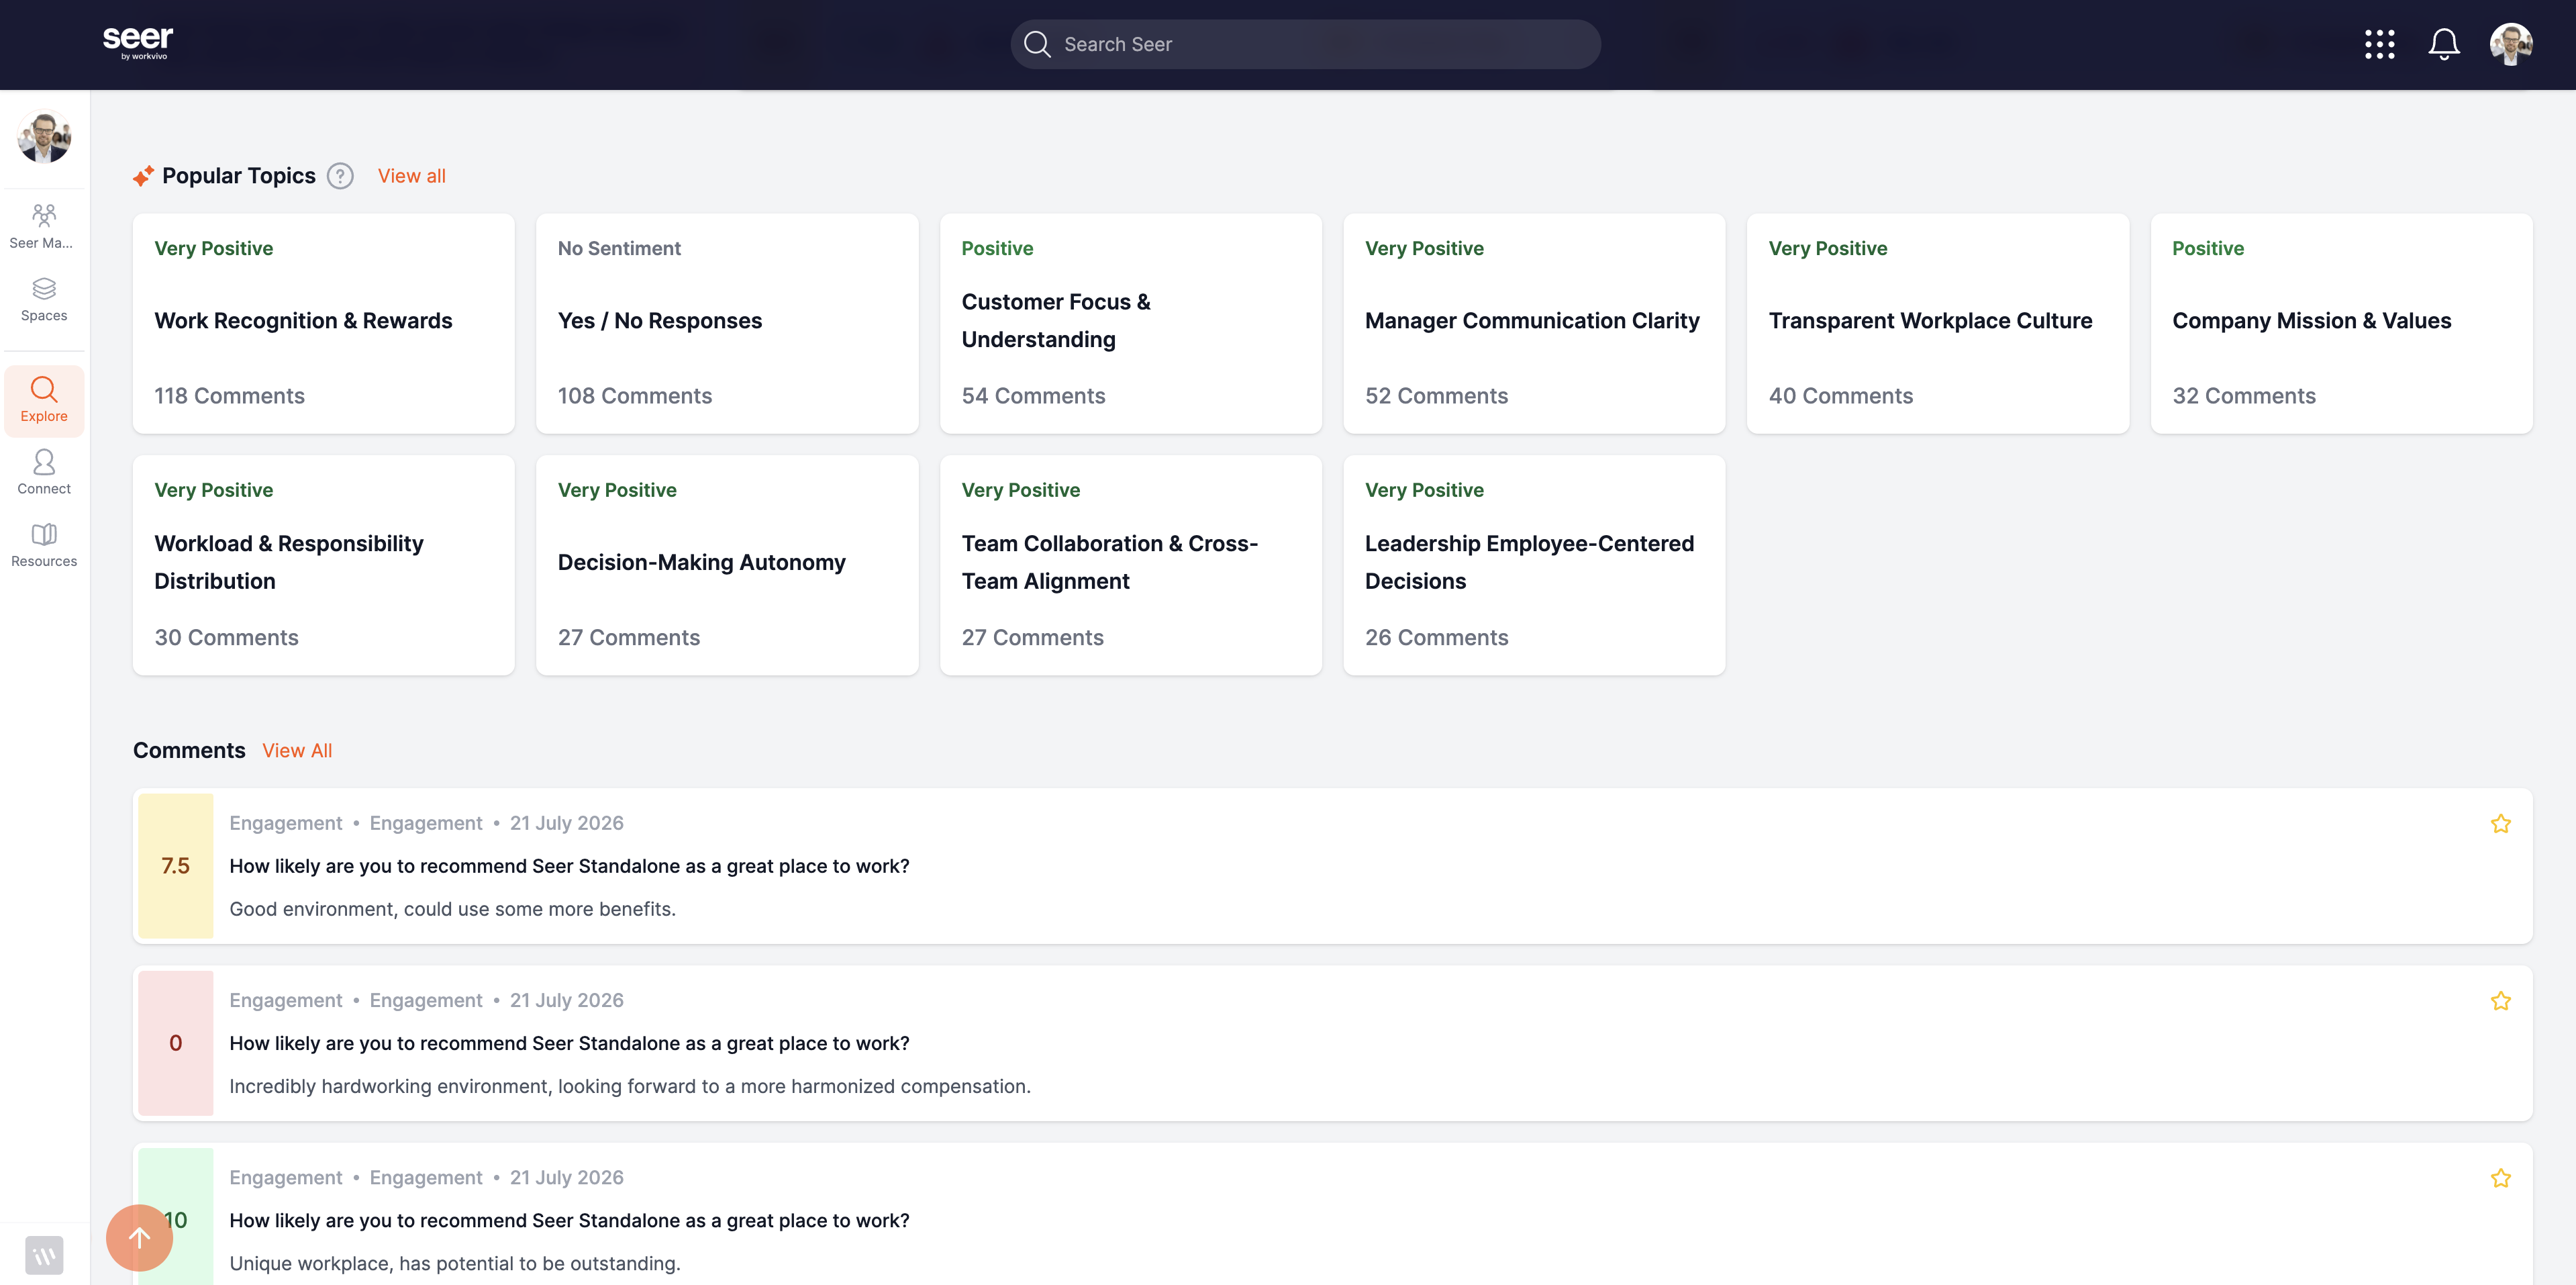
Task: Open the profile avatar in the top bar
Action: pos(2511,44)
